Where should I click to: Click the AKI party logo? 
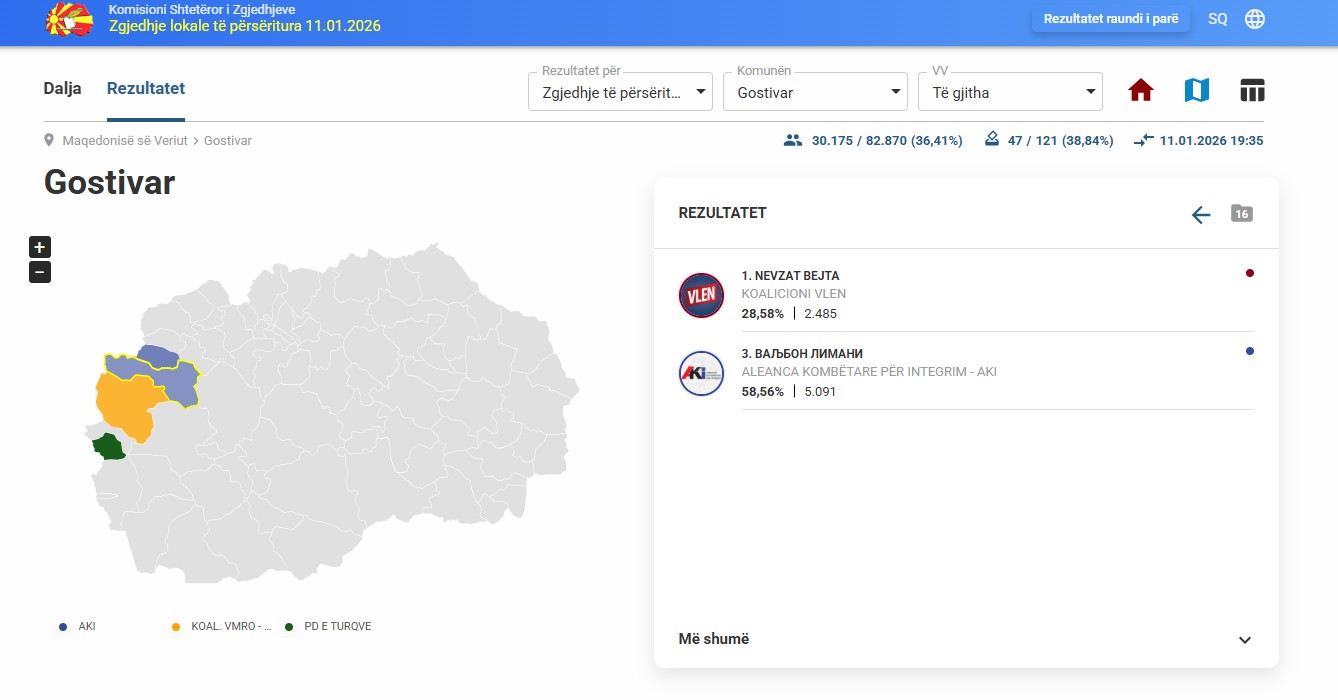[701, 373]
